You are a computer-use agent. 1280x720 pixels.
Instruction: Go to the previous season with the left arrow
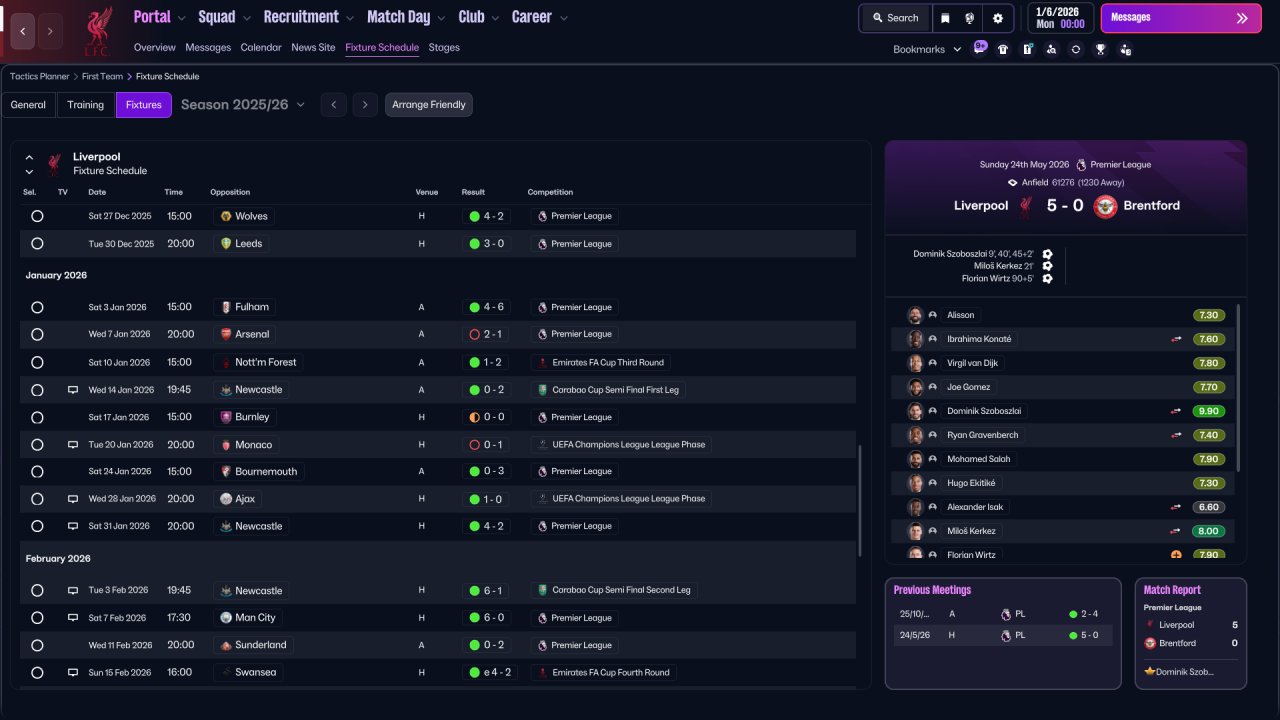click(333, 105)
